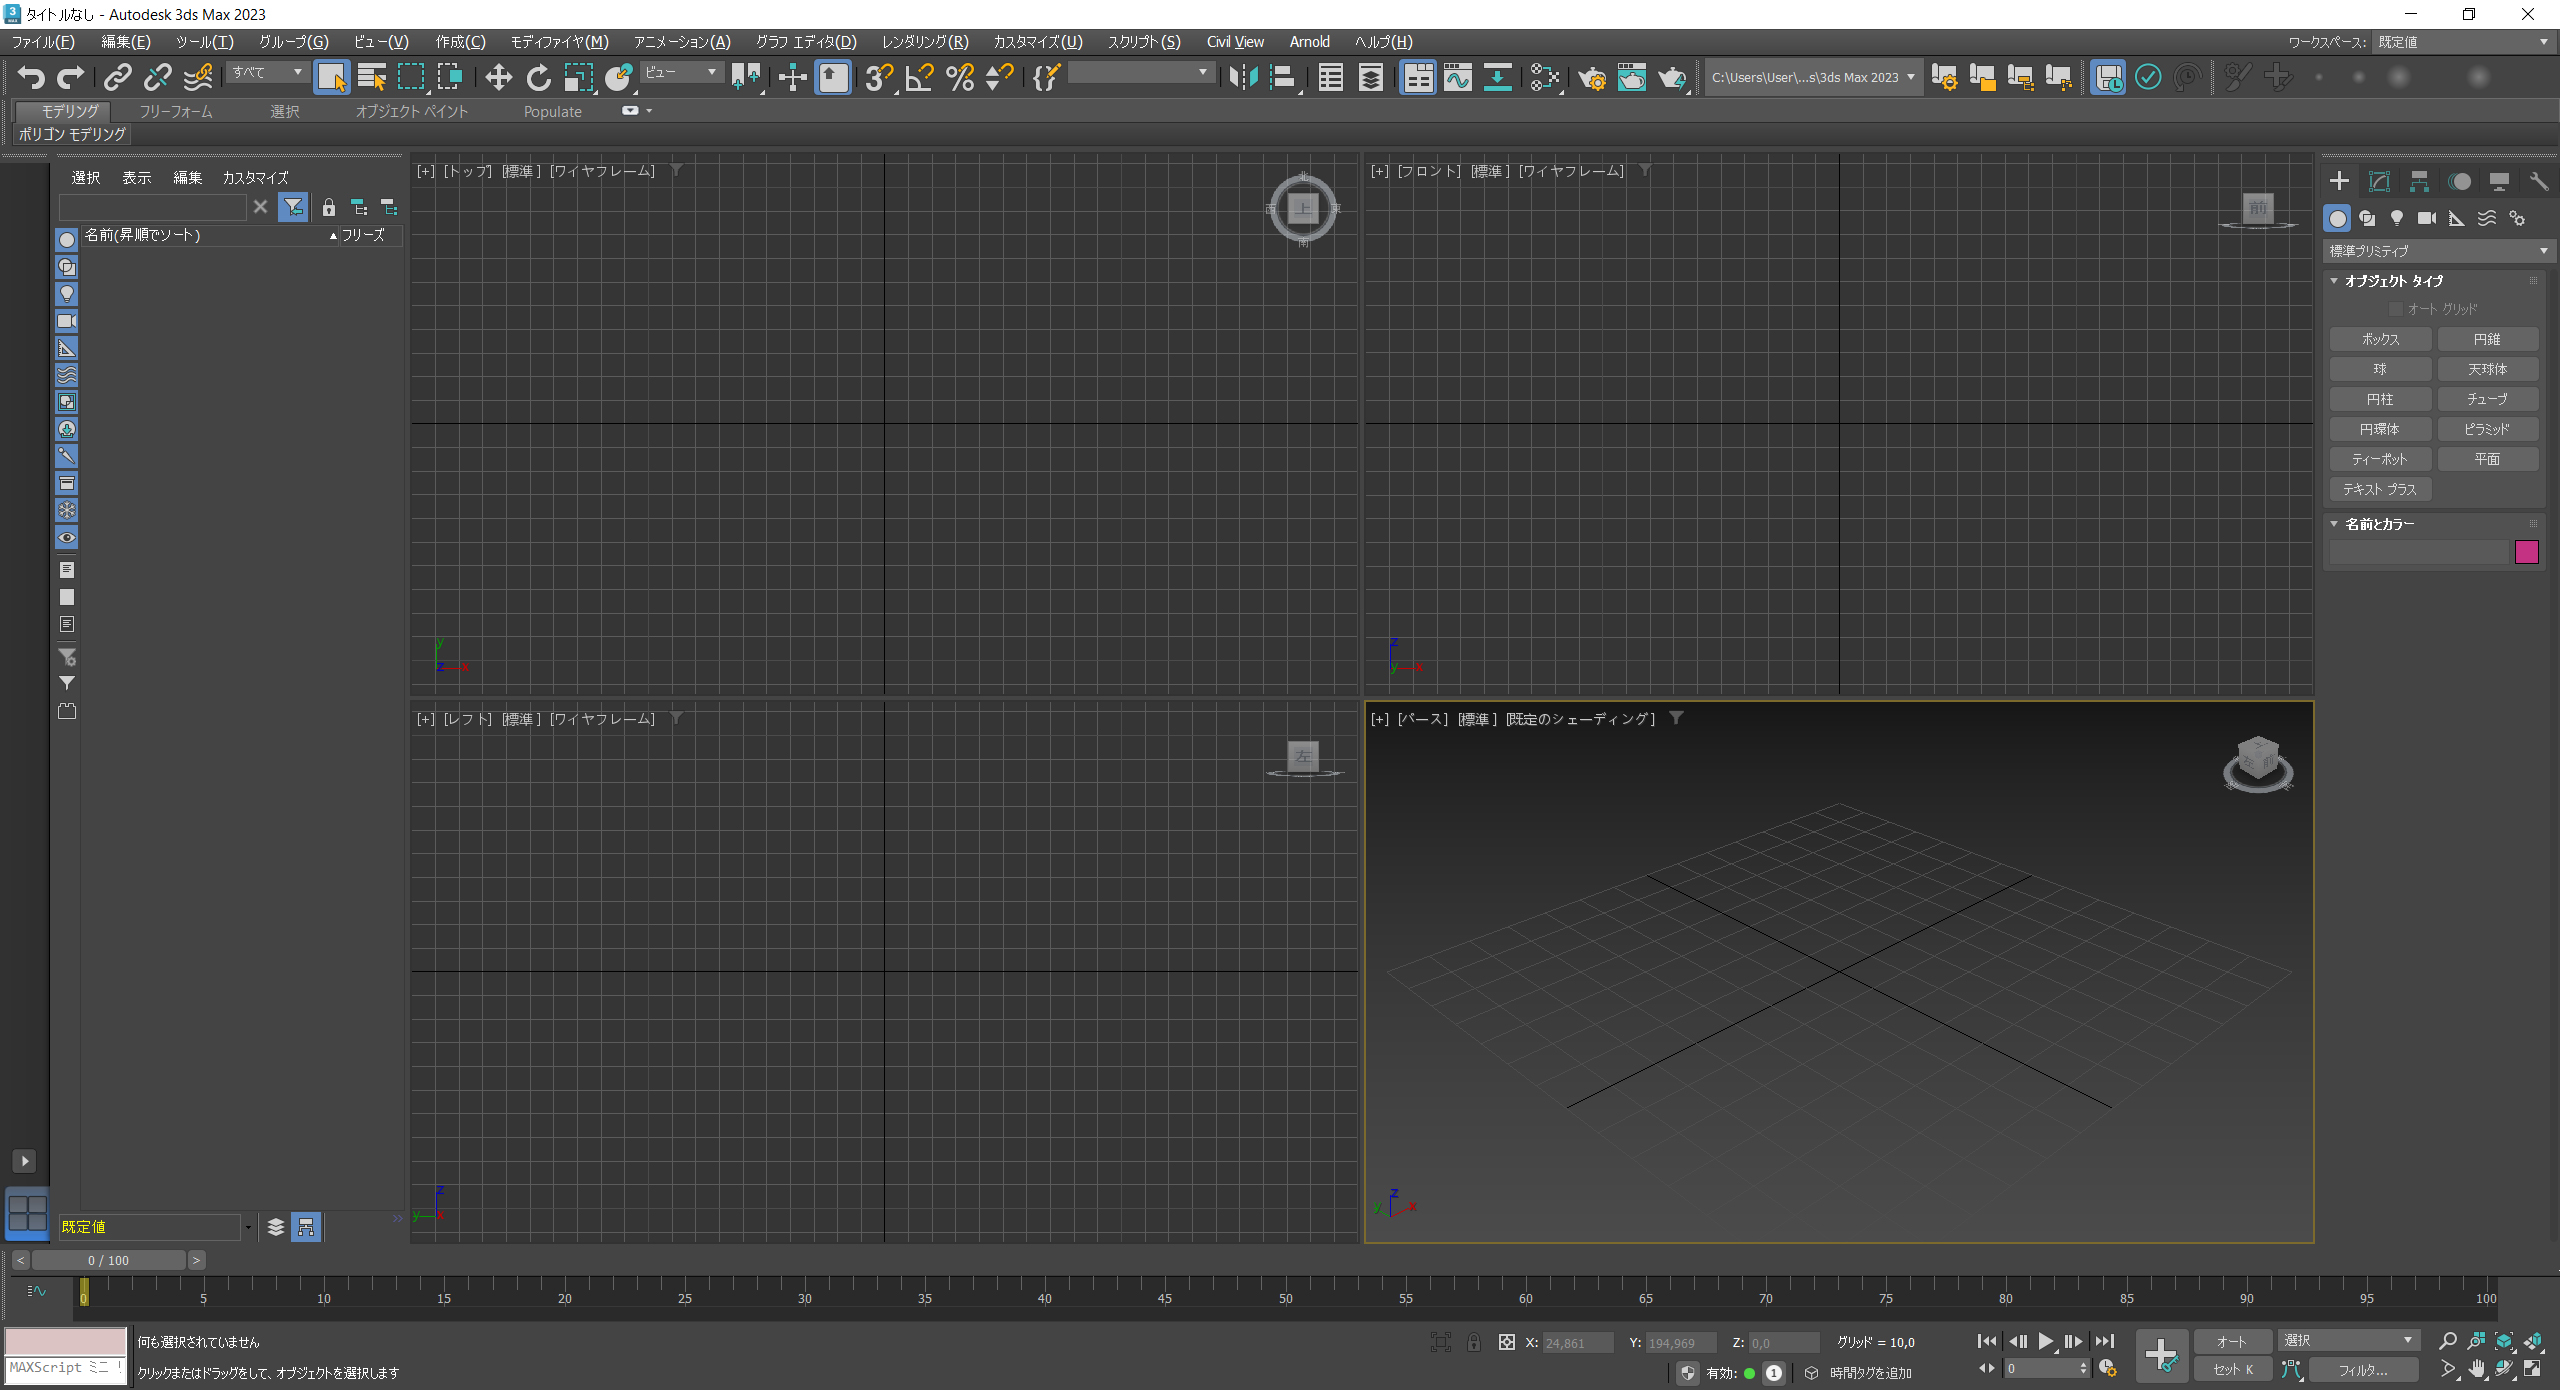Select the Lights category icon
2560x1390 pixels.
pos(2397,218)
